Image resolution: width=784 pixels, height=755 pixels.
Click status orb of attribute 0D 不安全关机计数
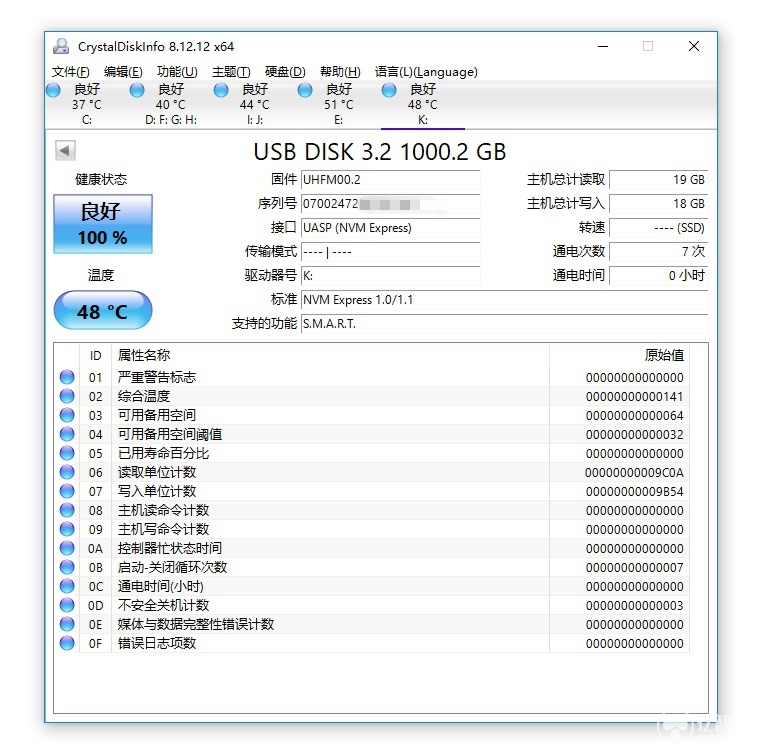(x=67, y=605)
